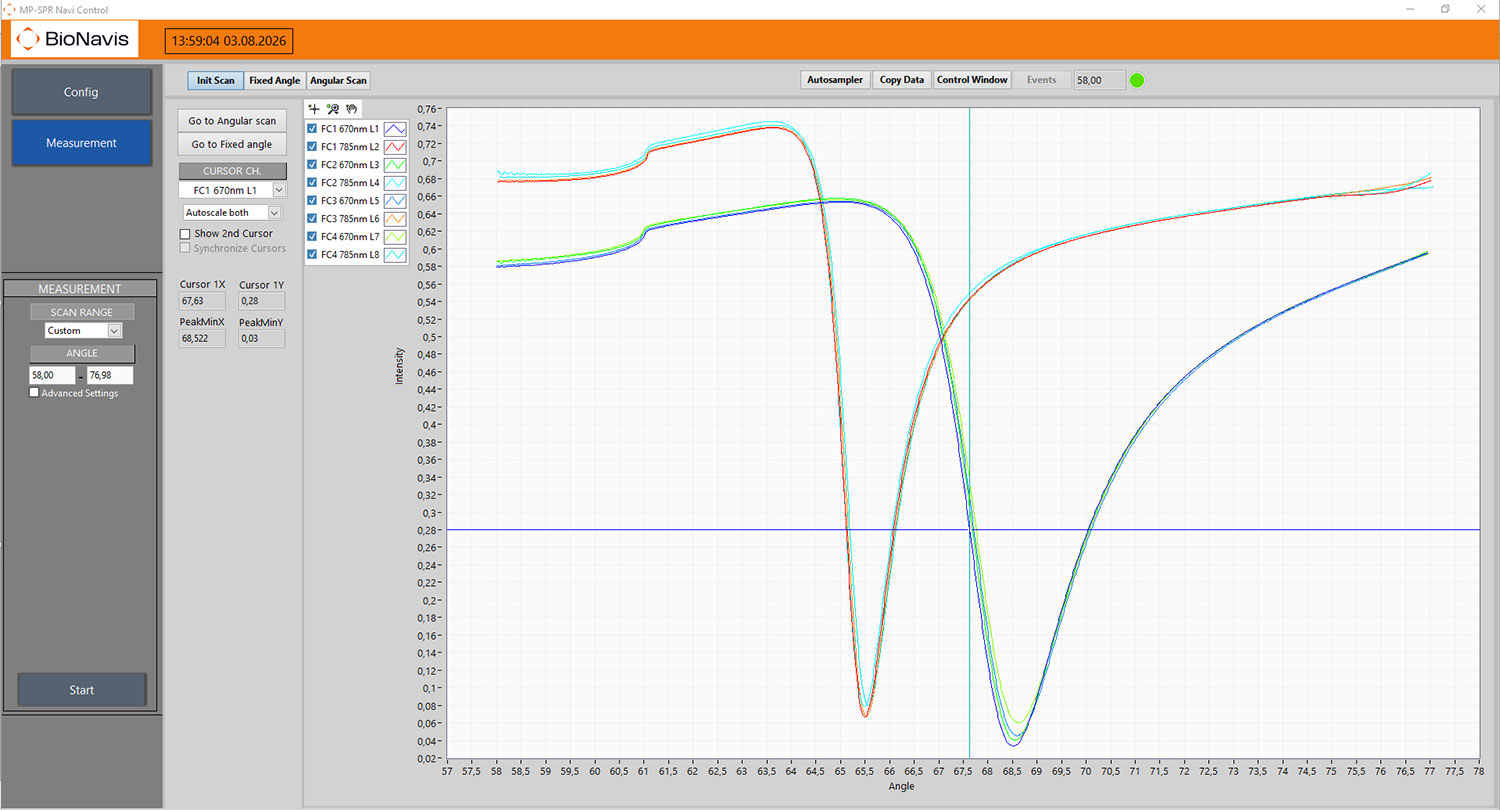Viewport: 1500px width, 810px height.
Task: Click the Intensity axis label
Action: [x=400, y=366]
